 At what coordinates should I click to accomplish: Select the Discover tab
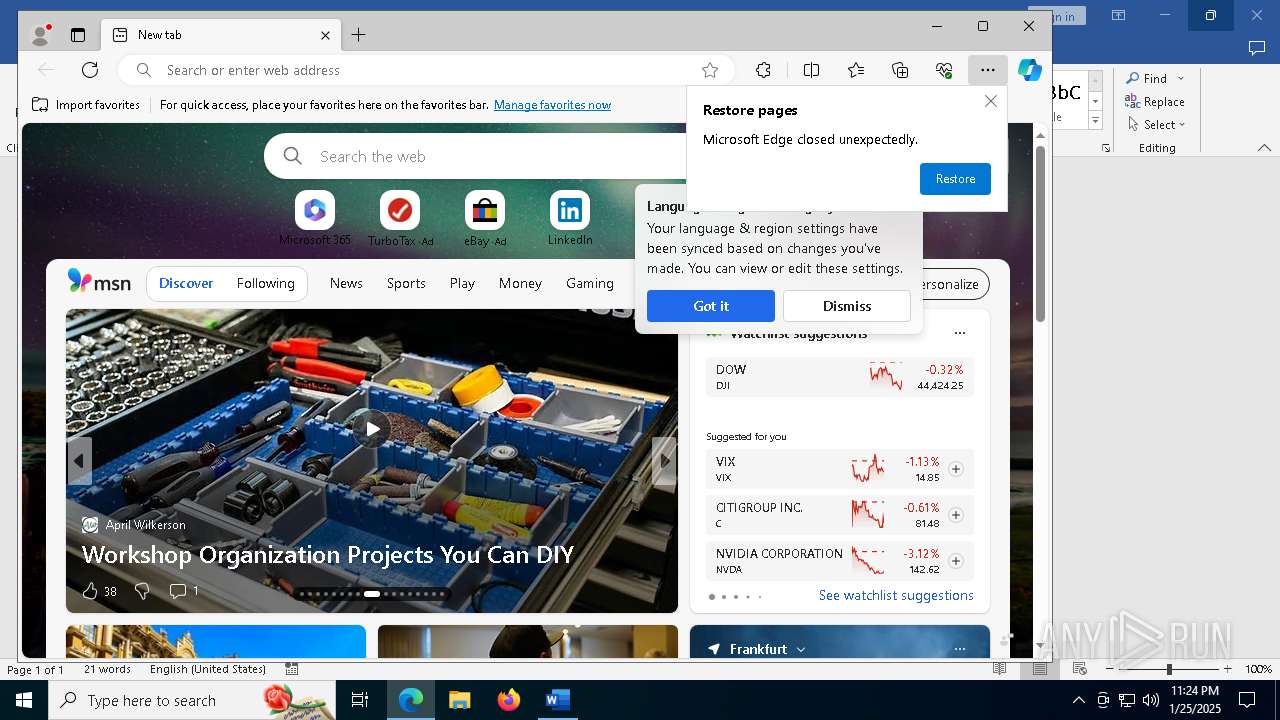(186, 283)
